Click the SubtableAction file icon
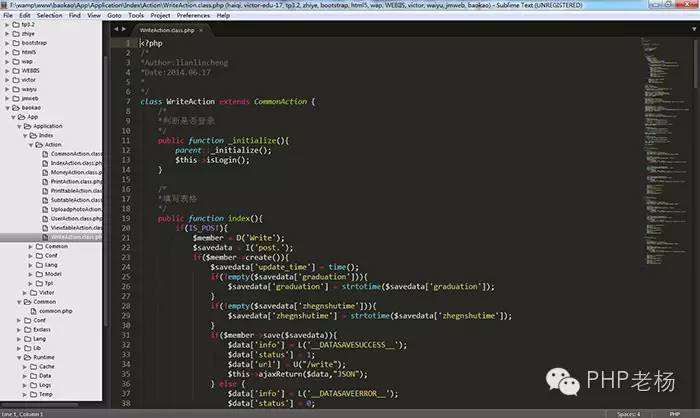 pos(45,200)
